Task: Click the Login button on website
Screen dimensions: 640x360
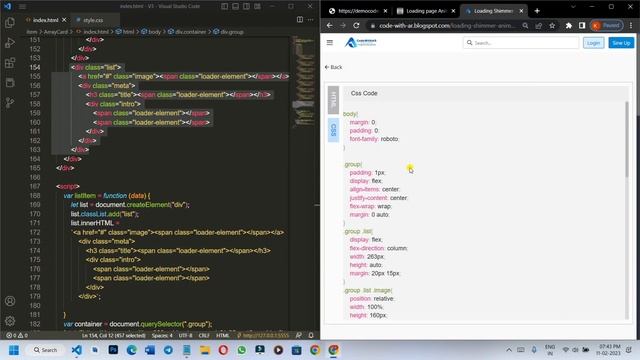Action: tap(593, 43)
